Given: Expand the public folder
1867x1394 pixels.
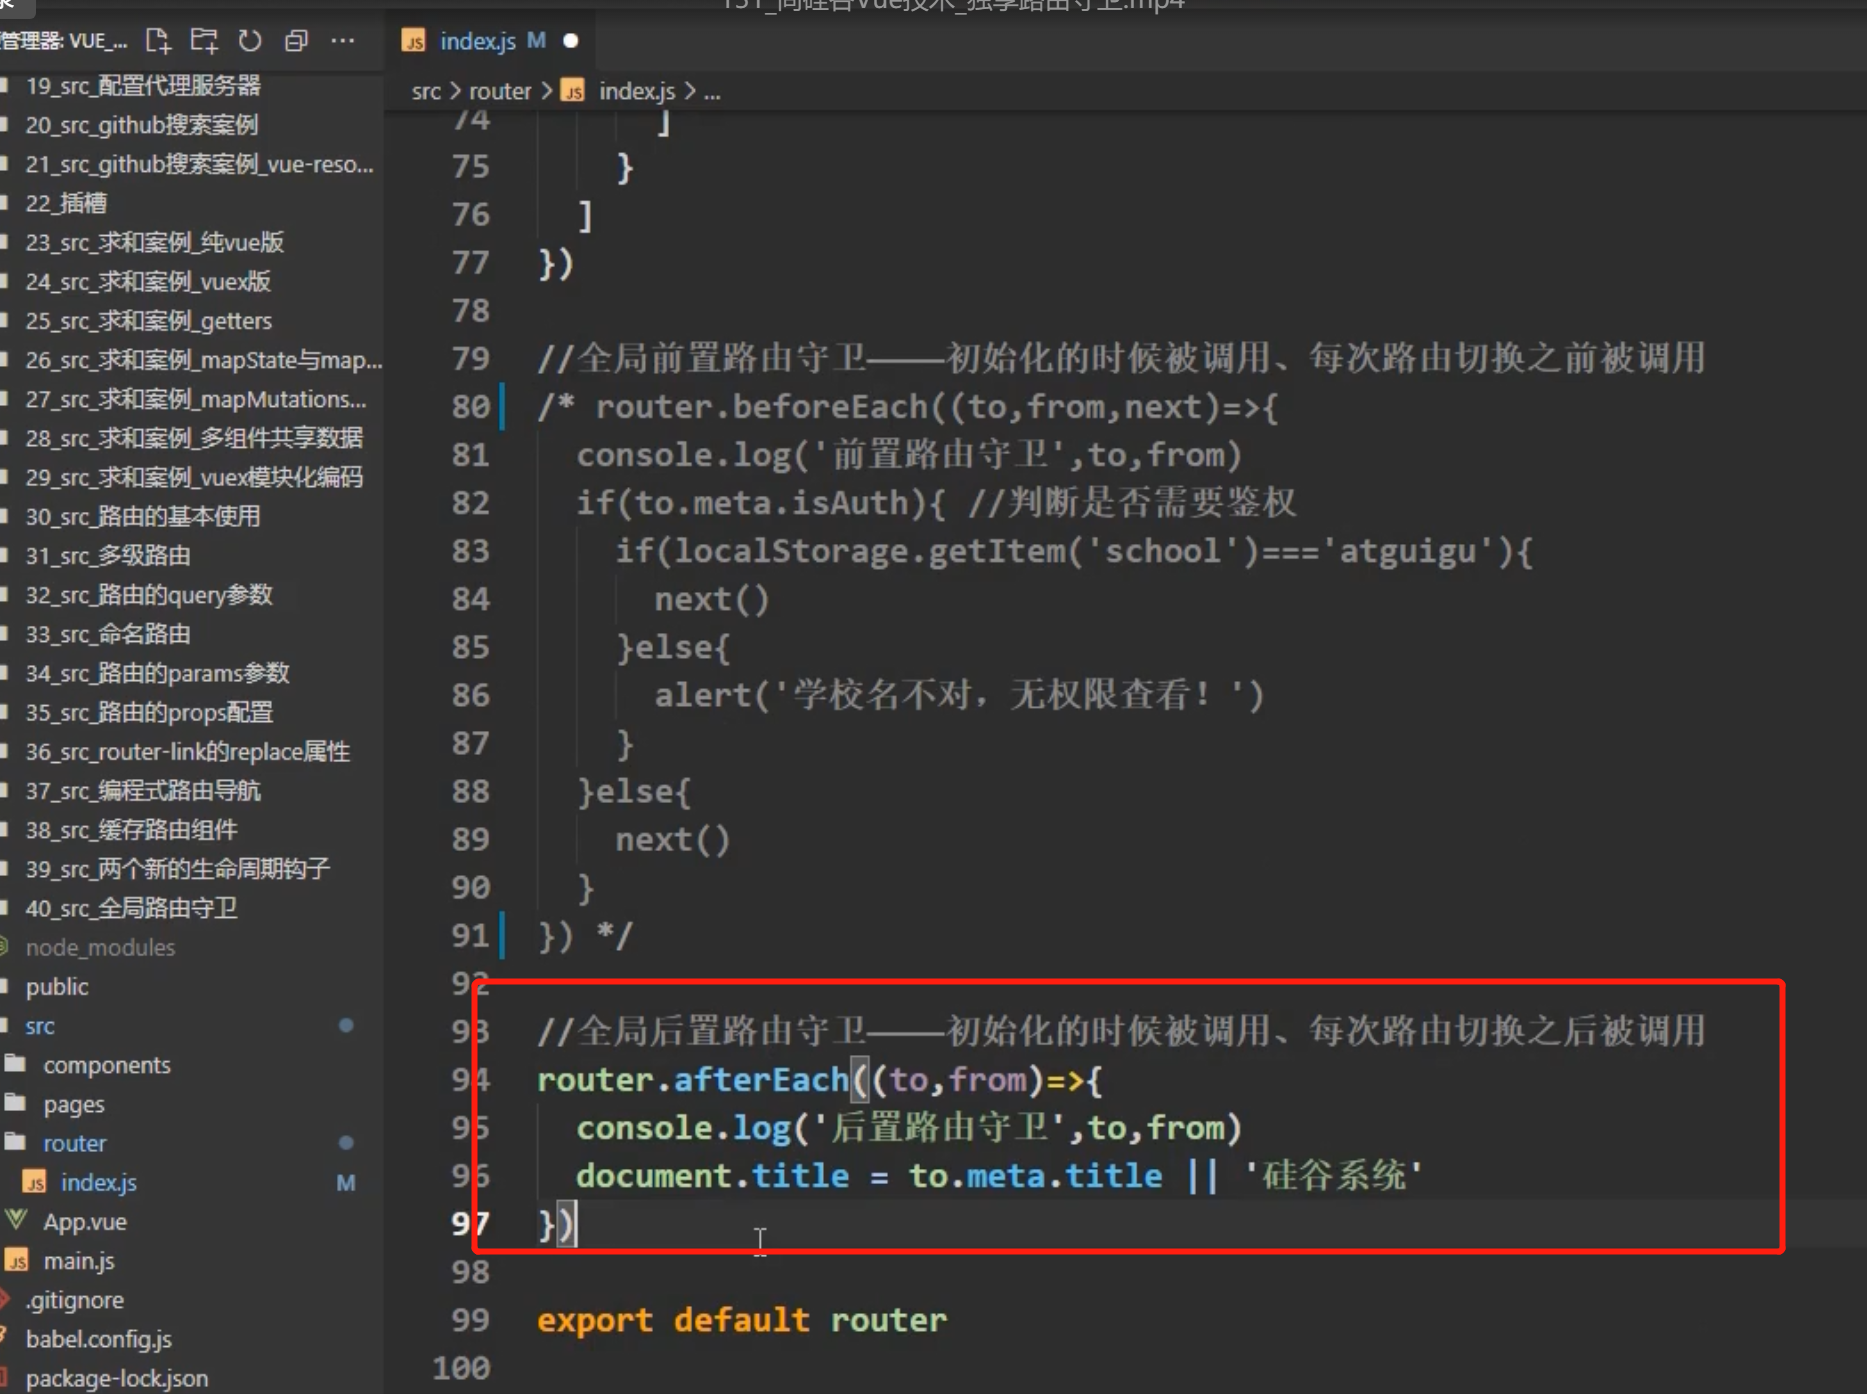Looking at the screenshot, I should pos(57,987).
